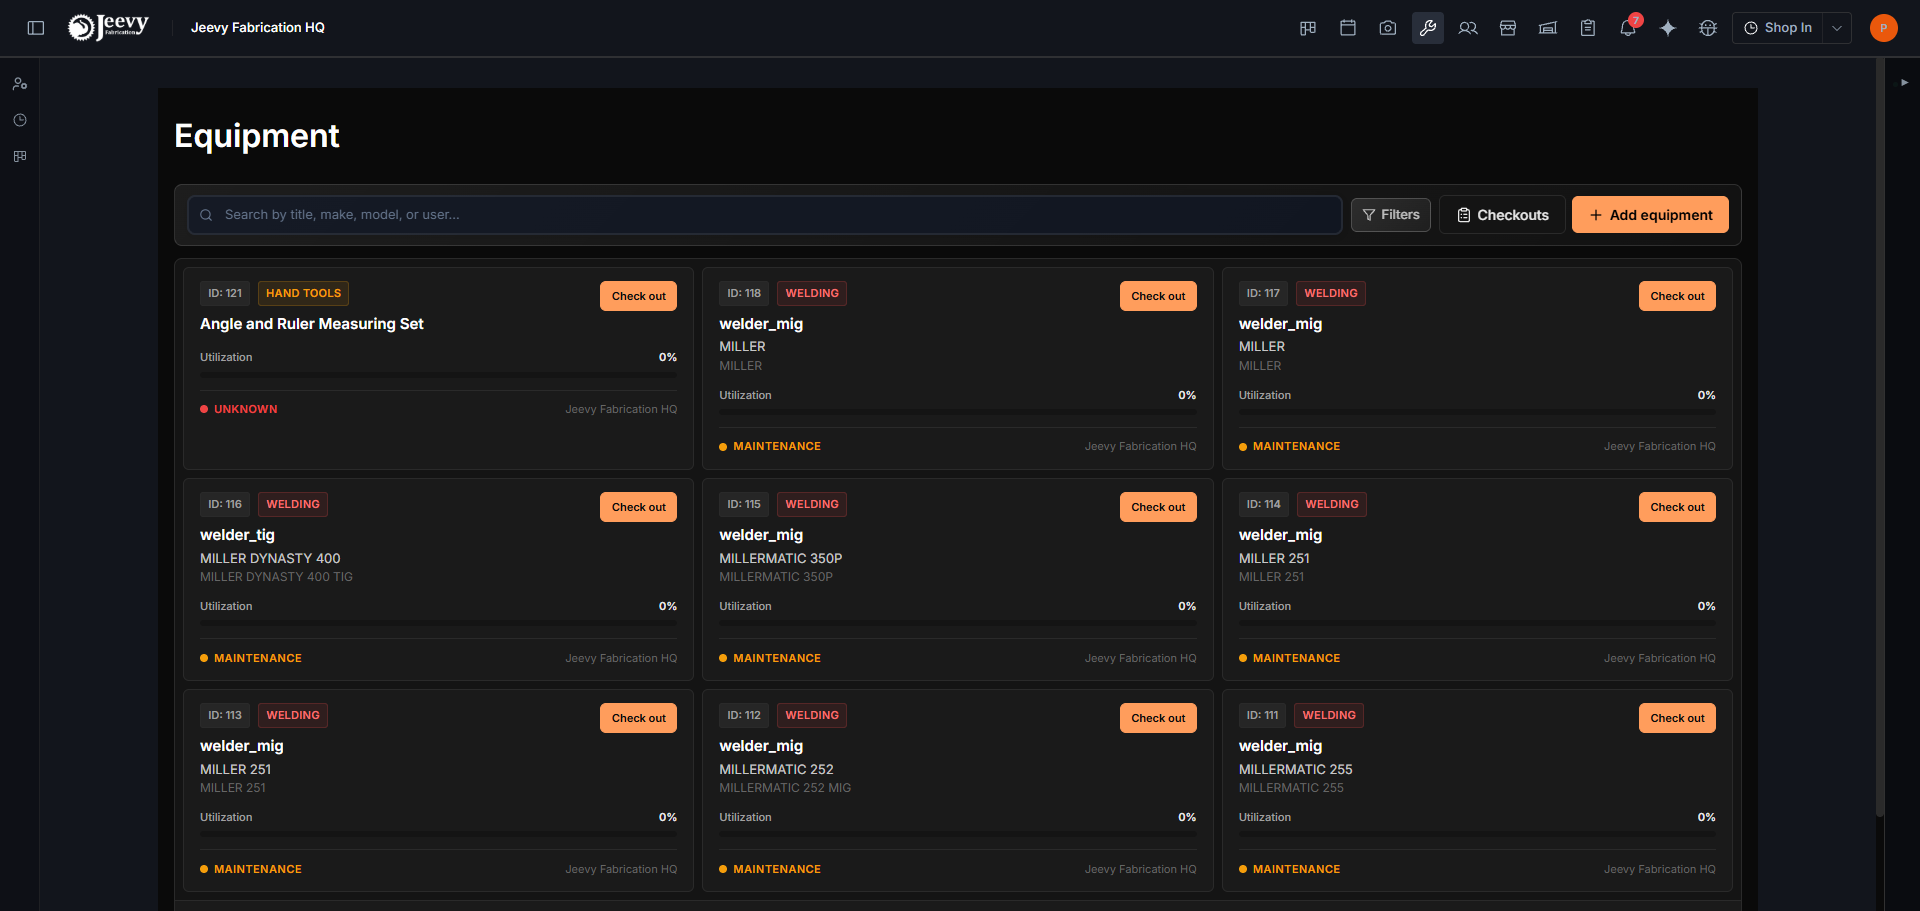Click Jeevy Fabrication HQ header title
This screenshot has height=911, width=1920.
(x=258, y=28)
